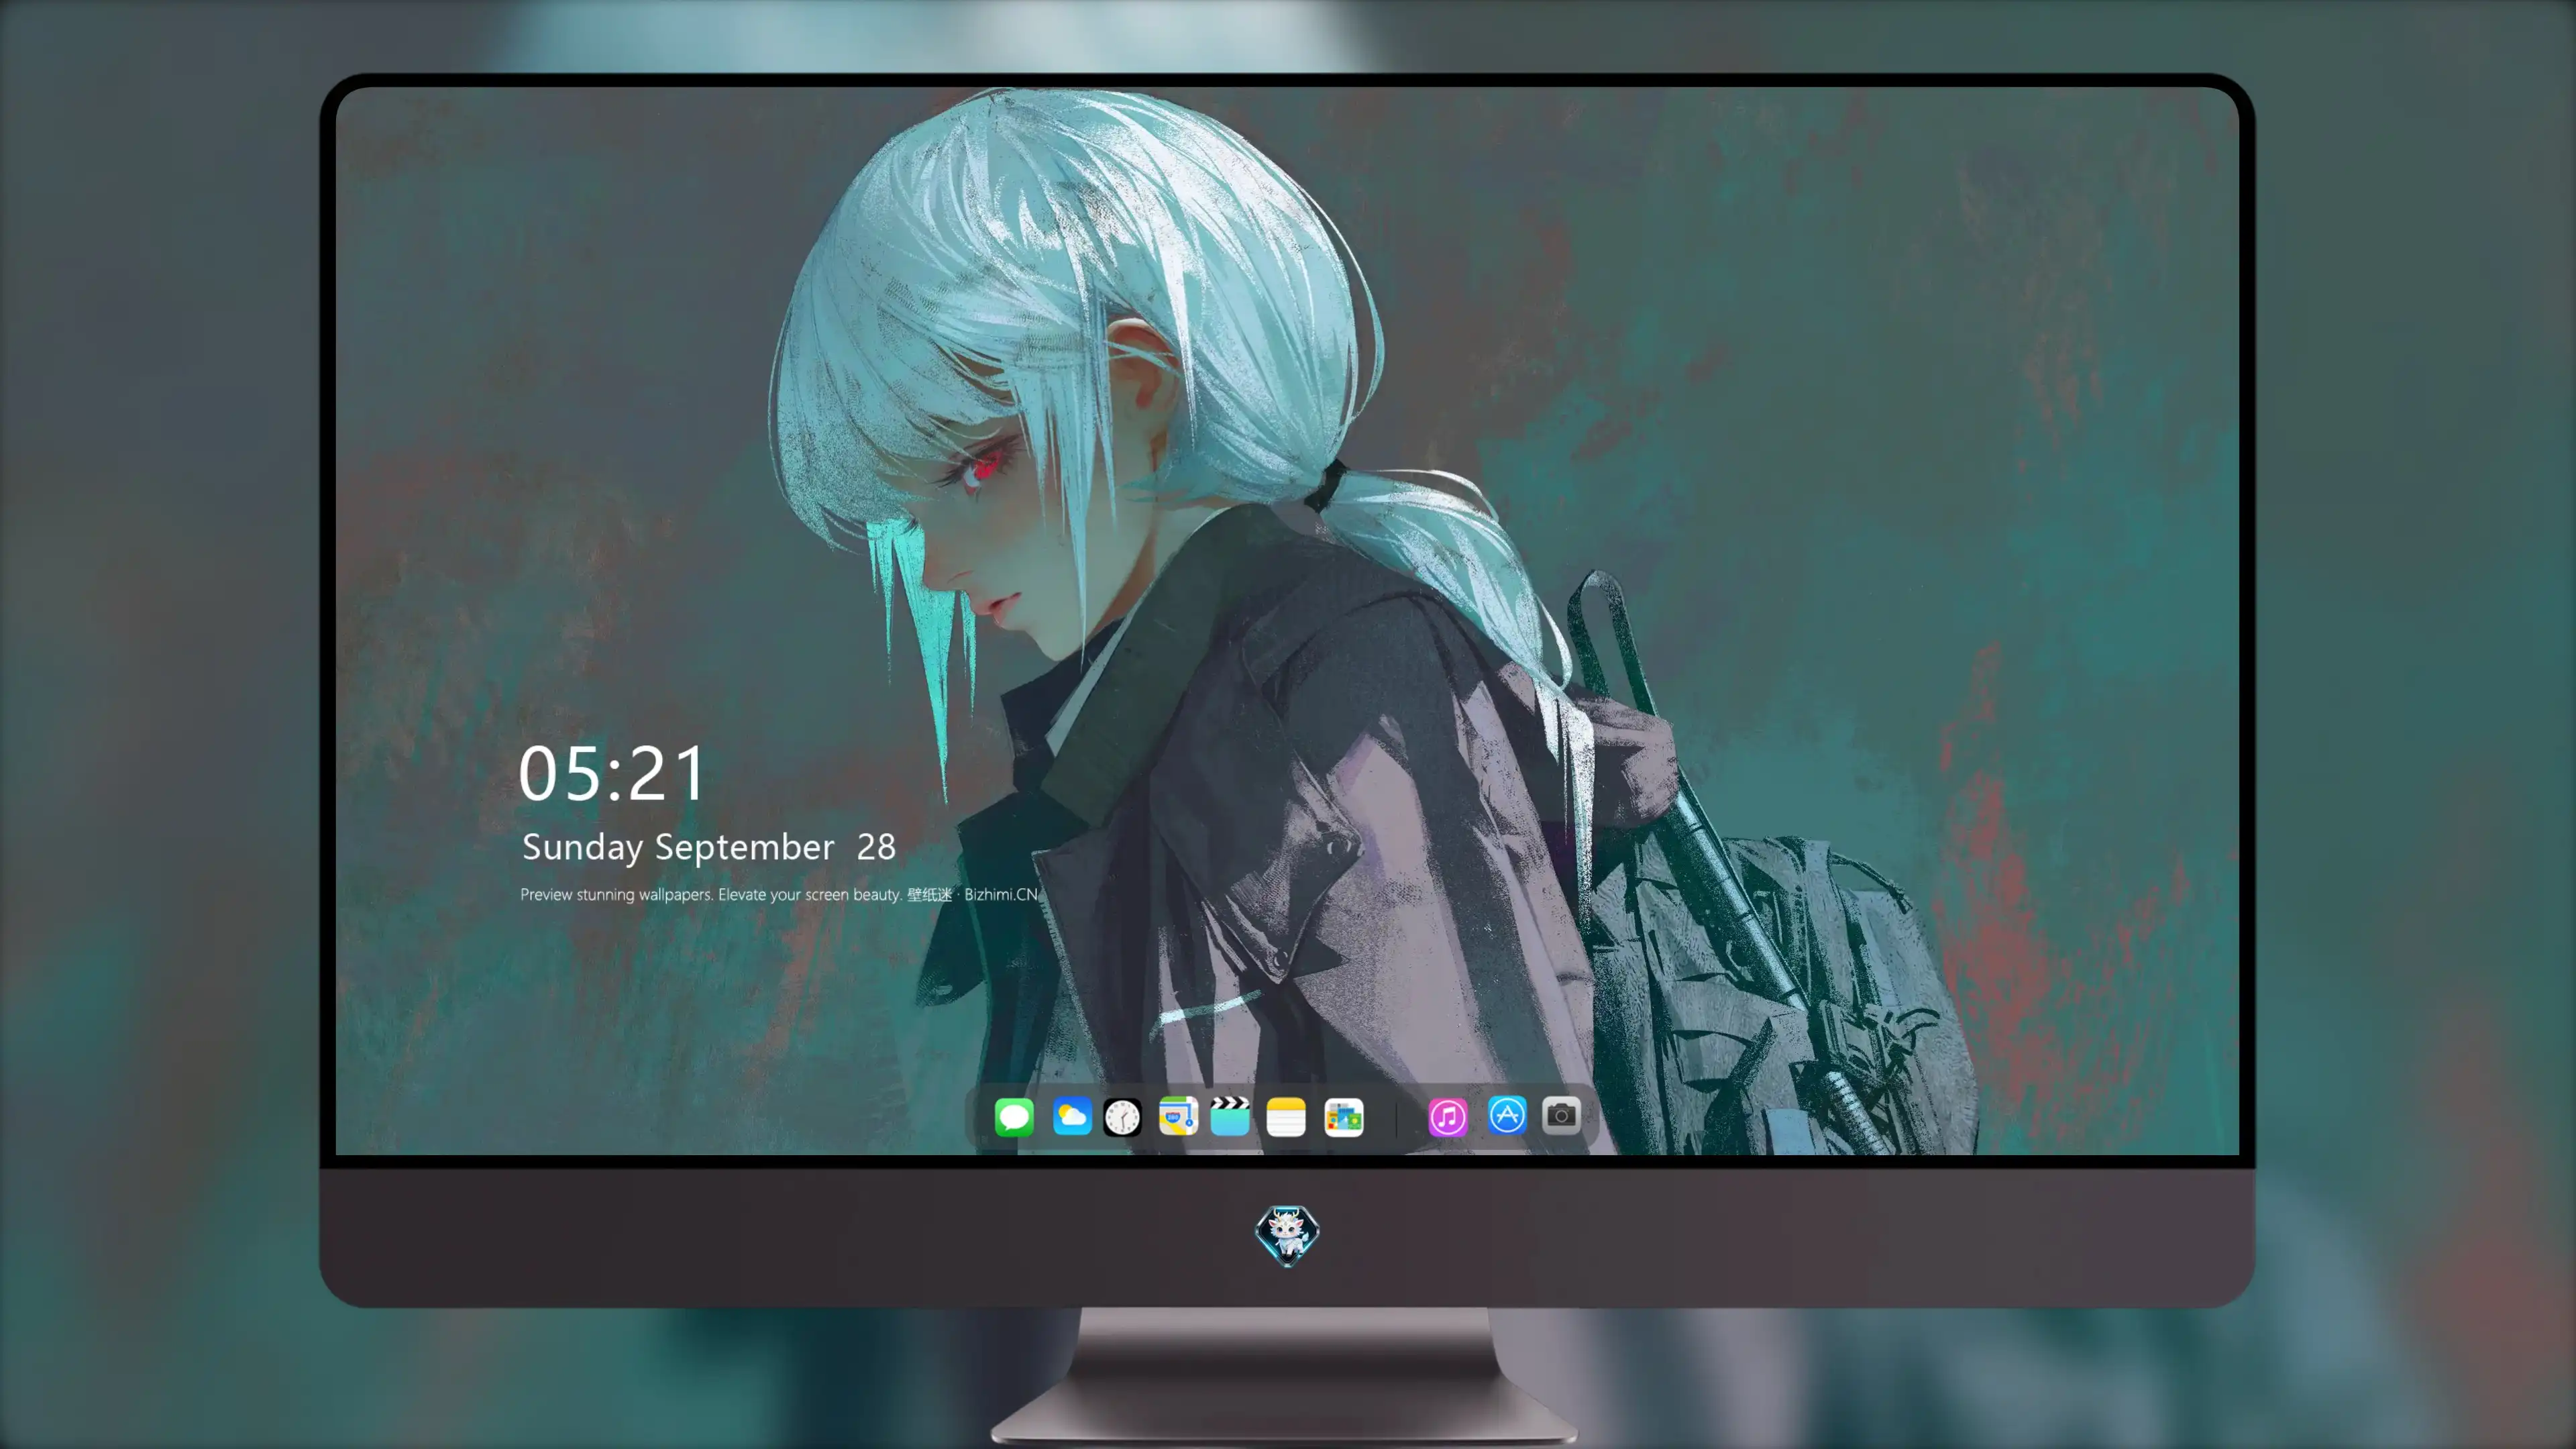Click the 05:21 clock display
The image size is (2576, 1449).
pos(612,774)
